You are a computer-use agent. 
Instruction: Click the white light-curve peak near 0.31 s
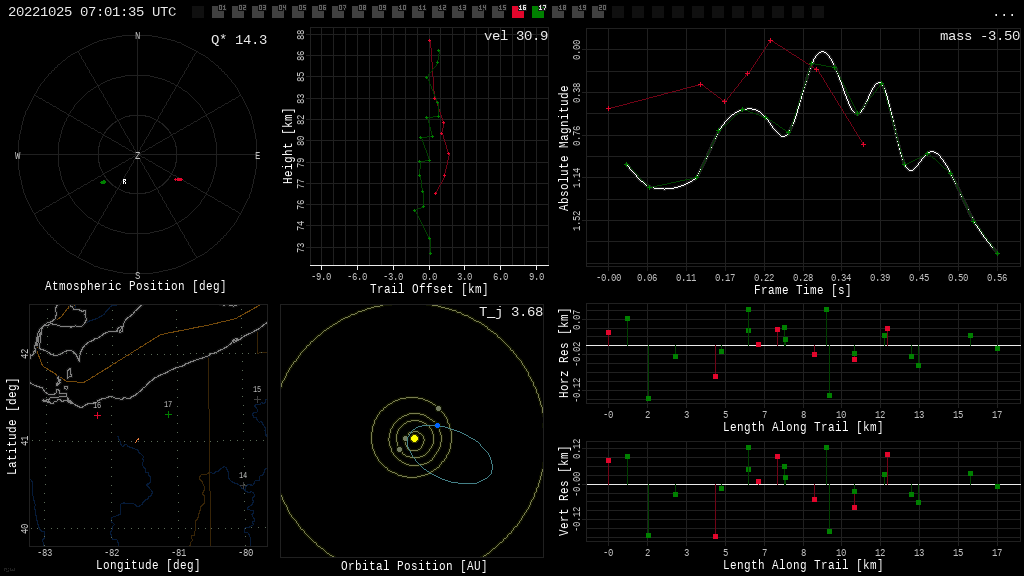822,52
